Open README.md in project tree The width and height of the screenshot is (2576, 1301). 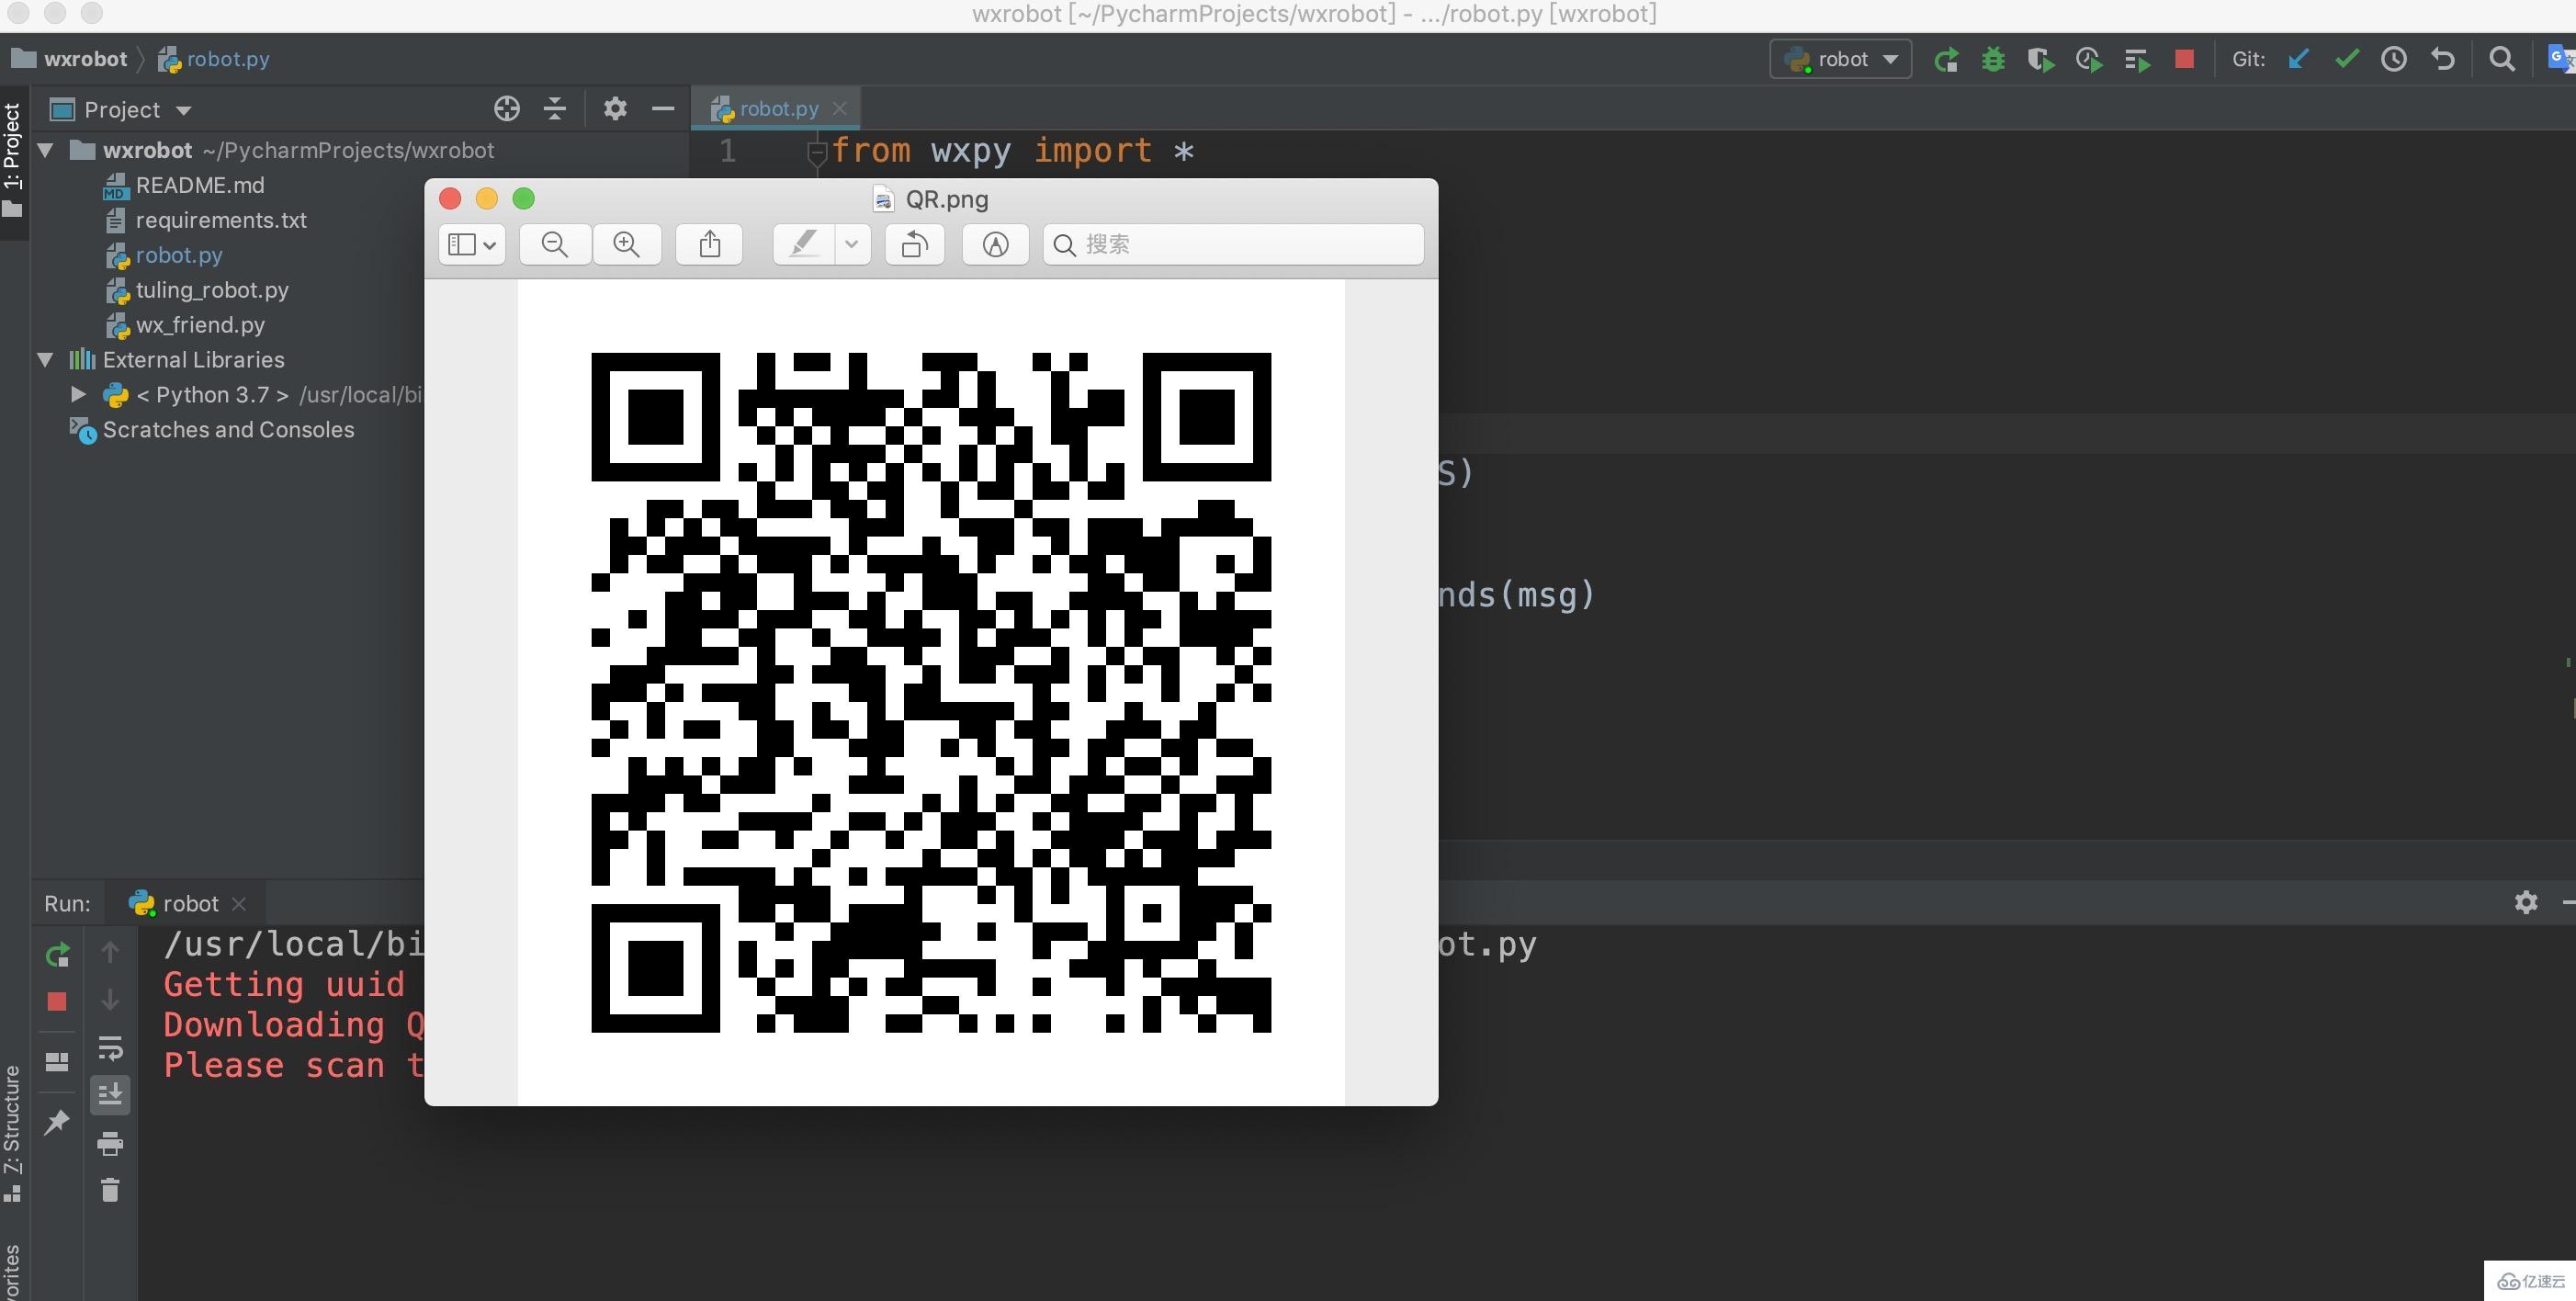[200, 186]
